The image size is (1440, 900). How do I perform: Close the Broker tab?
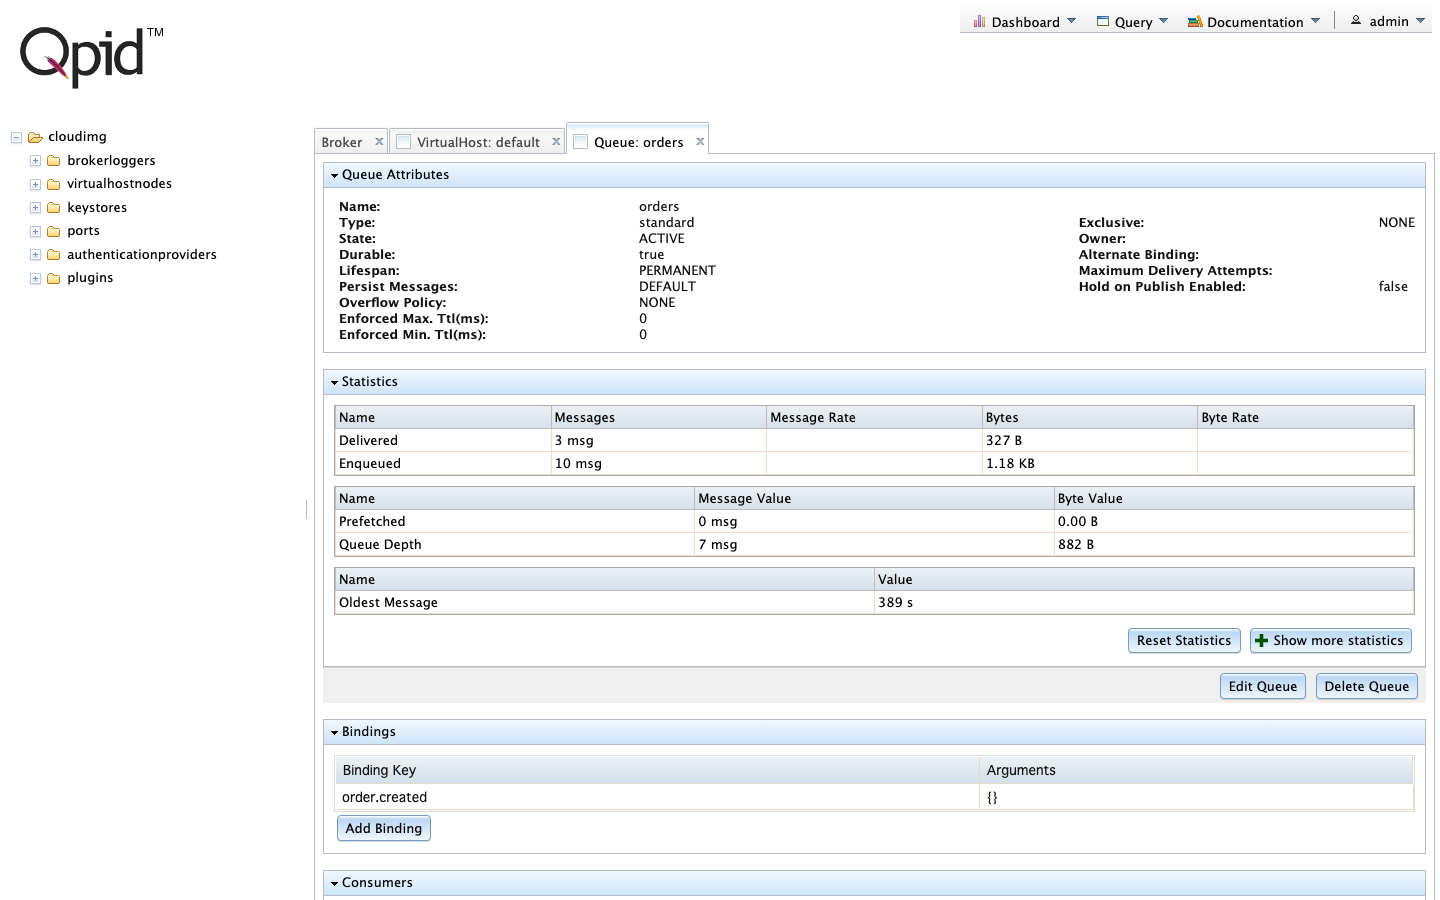click(379, 142)
